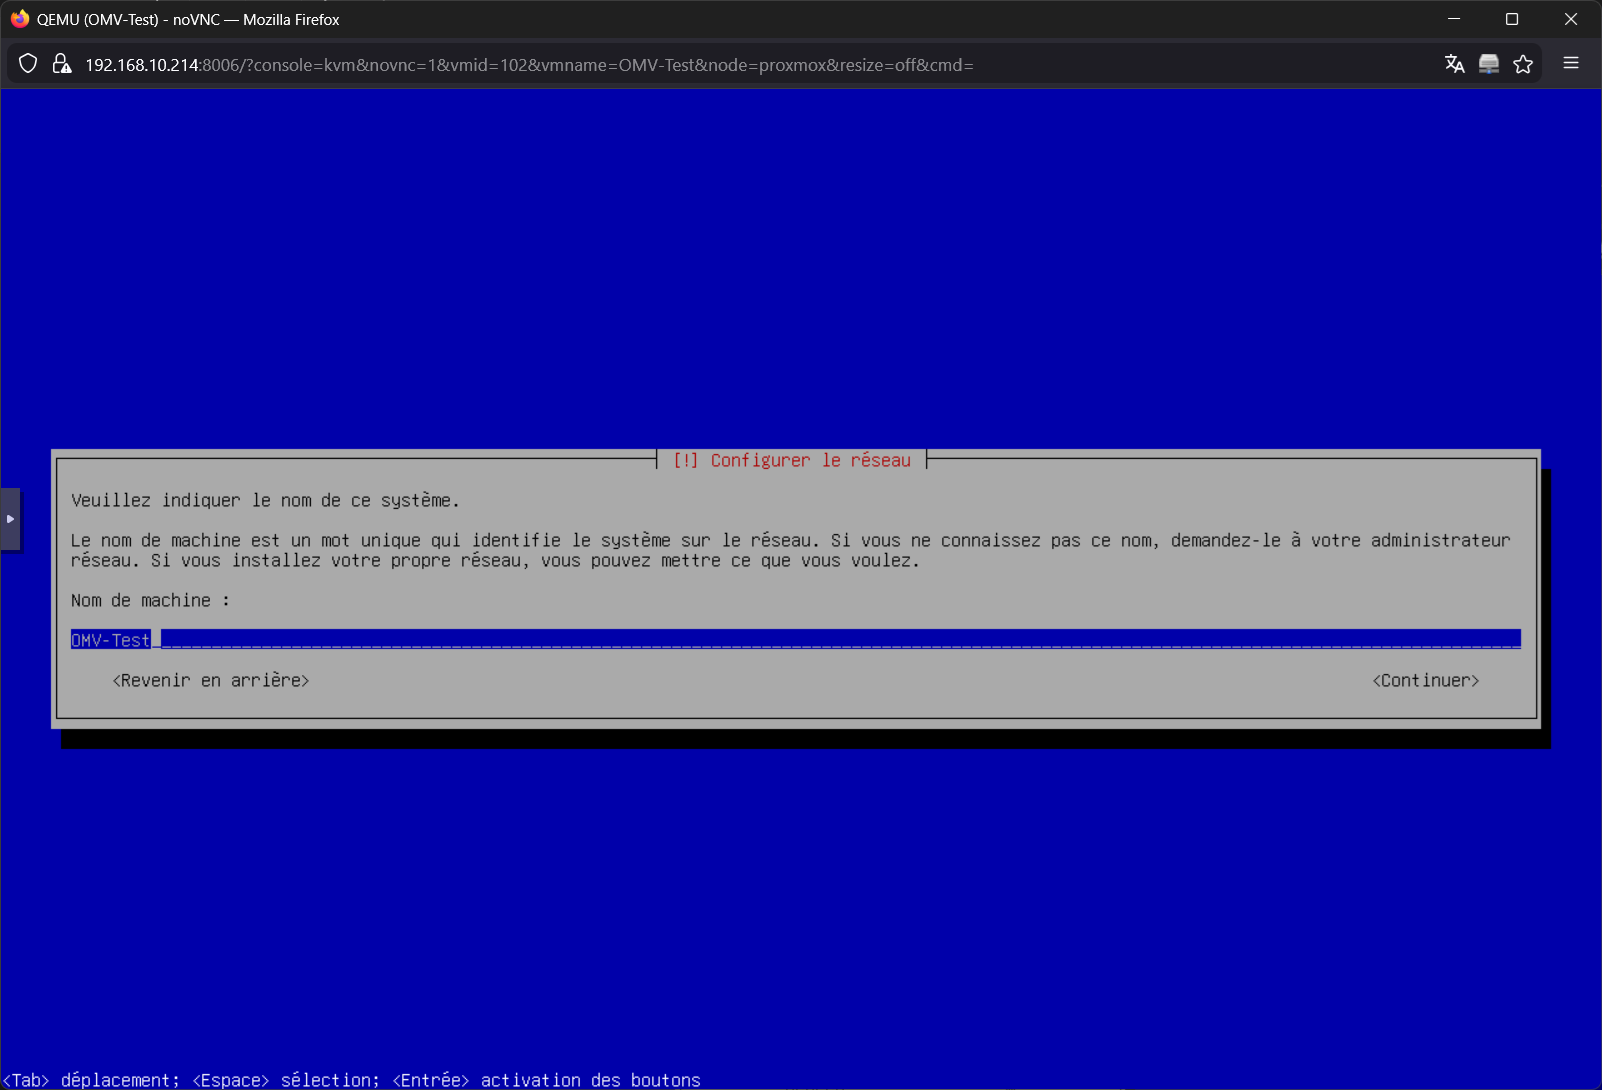Close the Firefox window

[x=1571, y=19]
